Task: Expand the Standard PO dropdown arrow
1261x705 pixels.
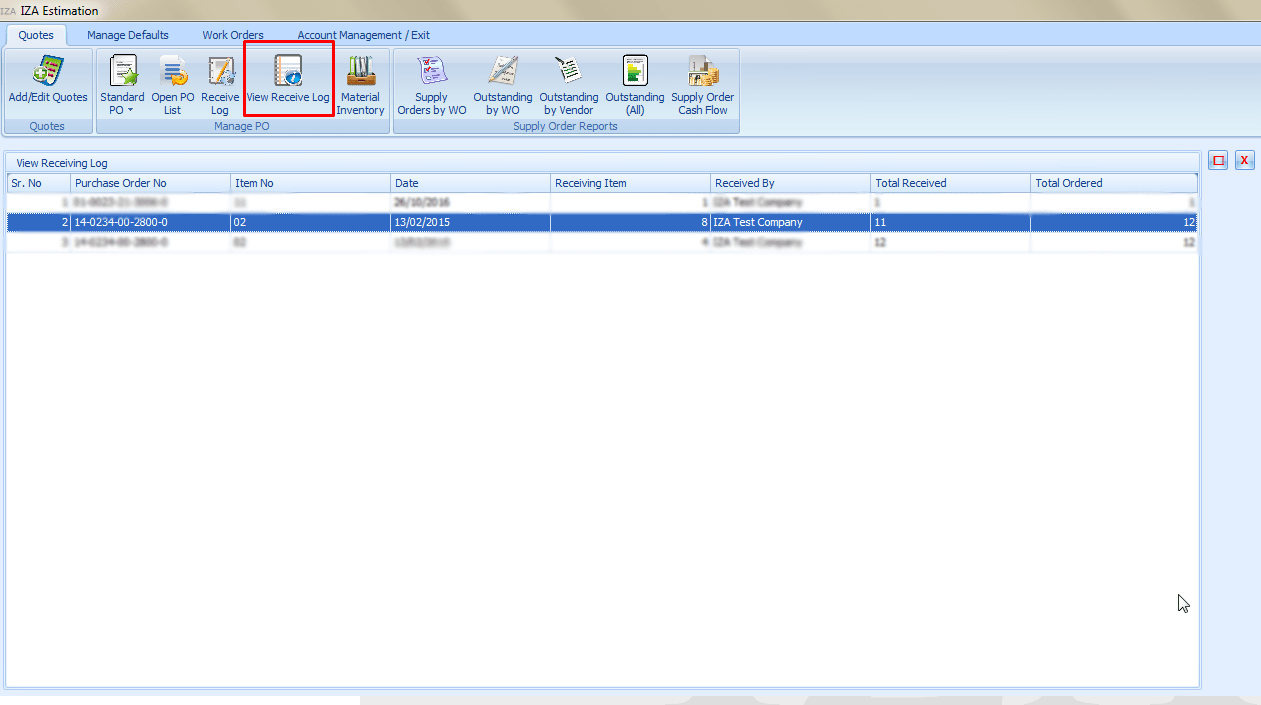Action: (130, 111)
